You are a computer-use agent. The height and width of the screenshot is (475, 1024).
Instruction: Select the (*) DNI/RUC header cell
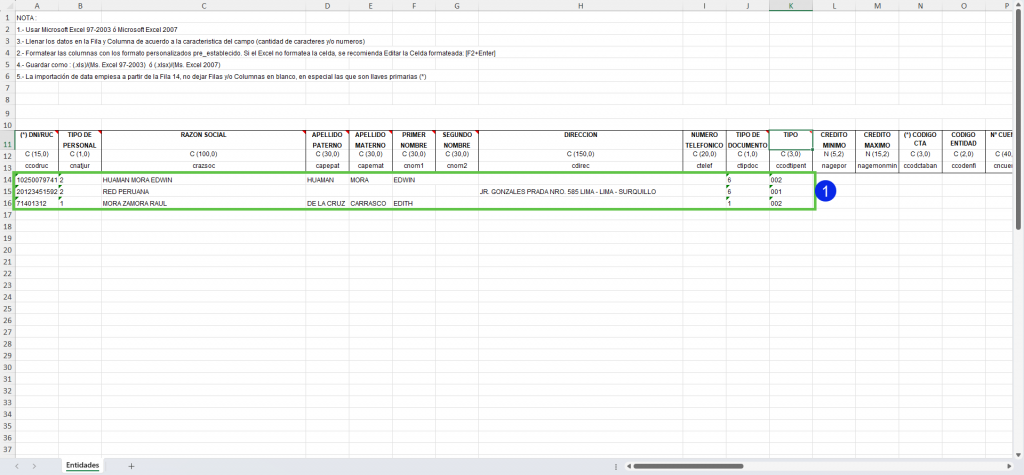[x=37, y=140]
